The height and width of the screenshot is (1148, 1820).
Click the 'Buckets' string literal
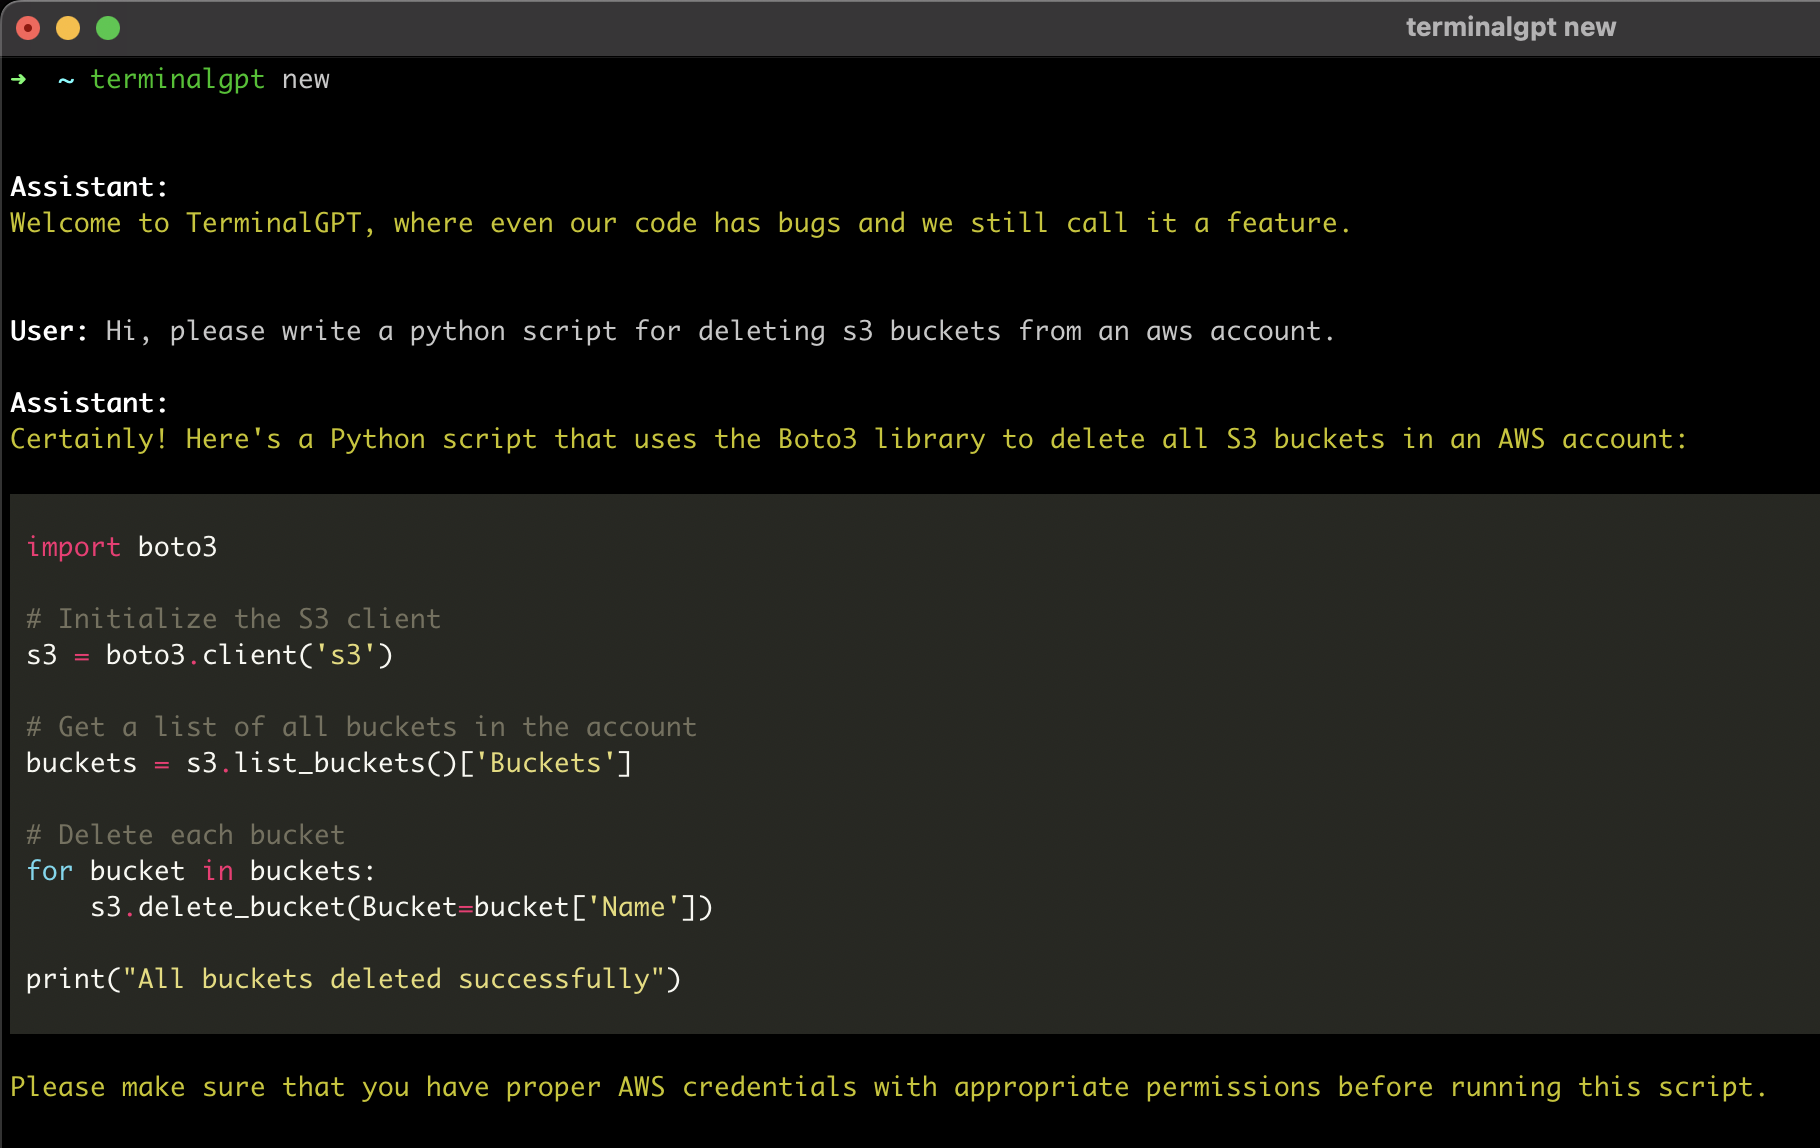[548, 762]
